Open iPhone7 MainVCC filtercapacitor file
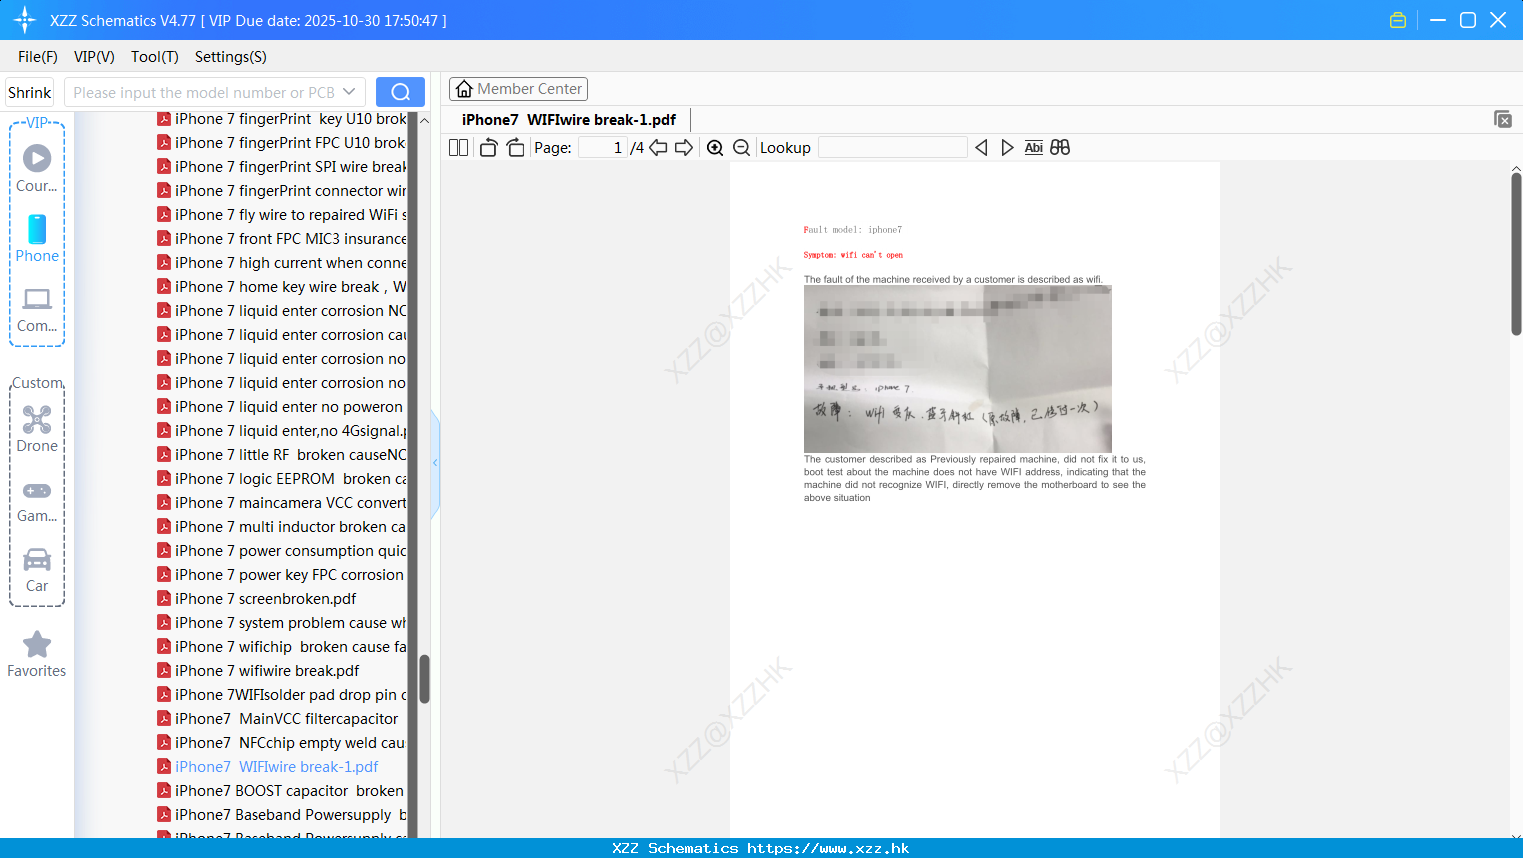Image resolution: width=1523 pixels, height=858 pixels. pyautogui.click(x=278, y=719)
